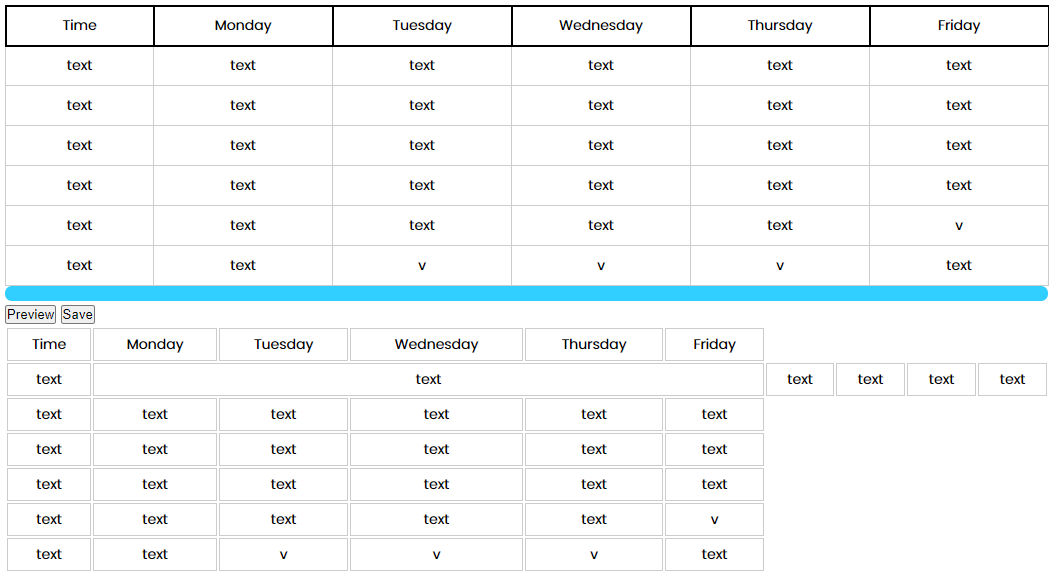Select the Monday header in the bottom table
The width and height of the screenshot is (1059, 582).
[155, 344]
